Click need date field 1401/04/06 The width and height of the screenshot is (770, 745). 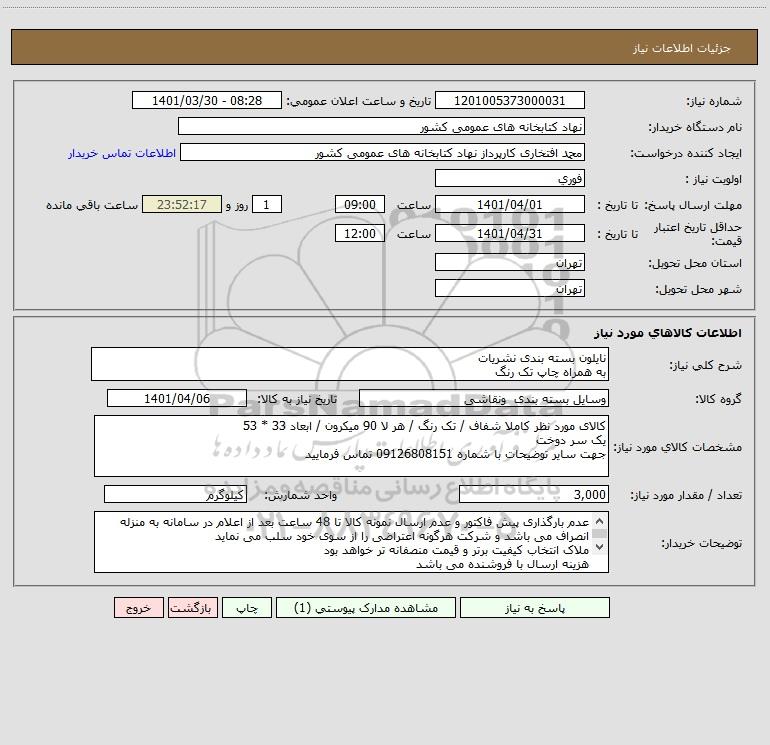(x=177, y=398)
